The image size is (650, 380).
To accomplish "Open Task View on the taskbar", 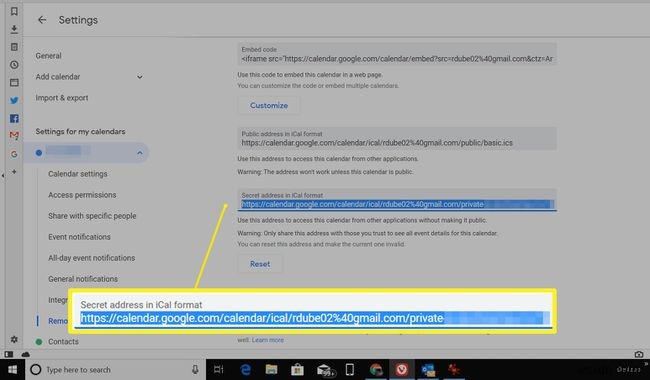I will click(218, 370).
